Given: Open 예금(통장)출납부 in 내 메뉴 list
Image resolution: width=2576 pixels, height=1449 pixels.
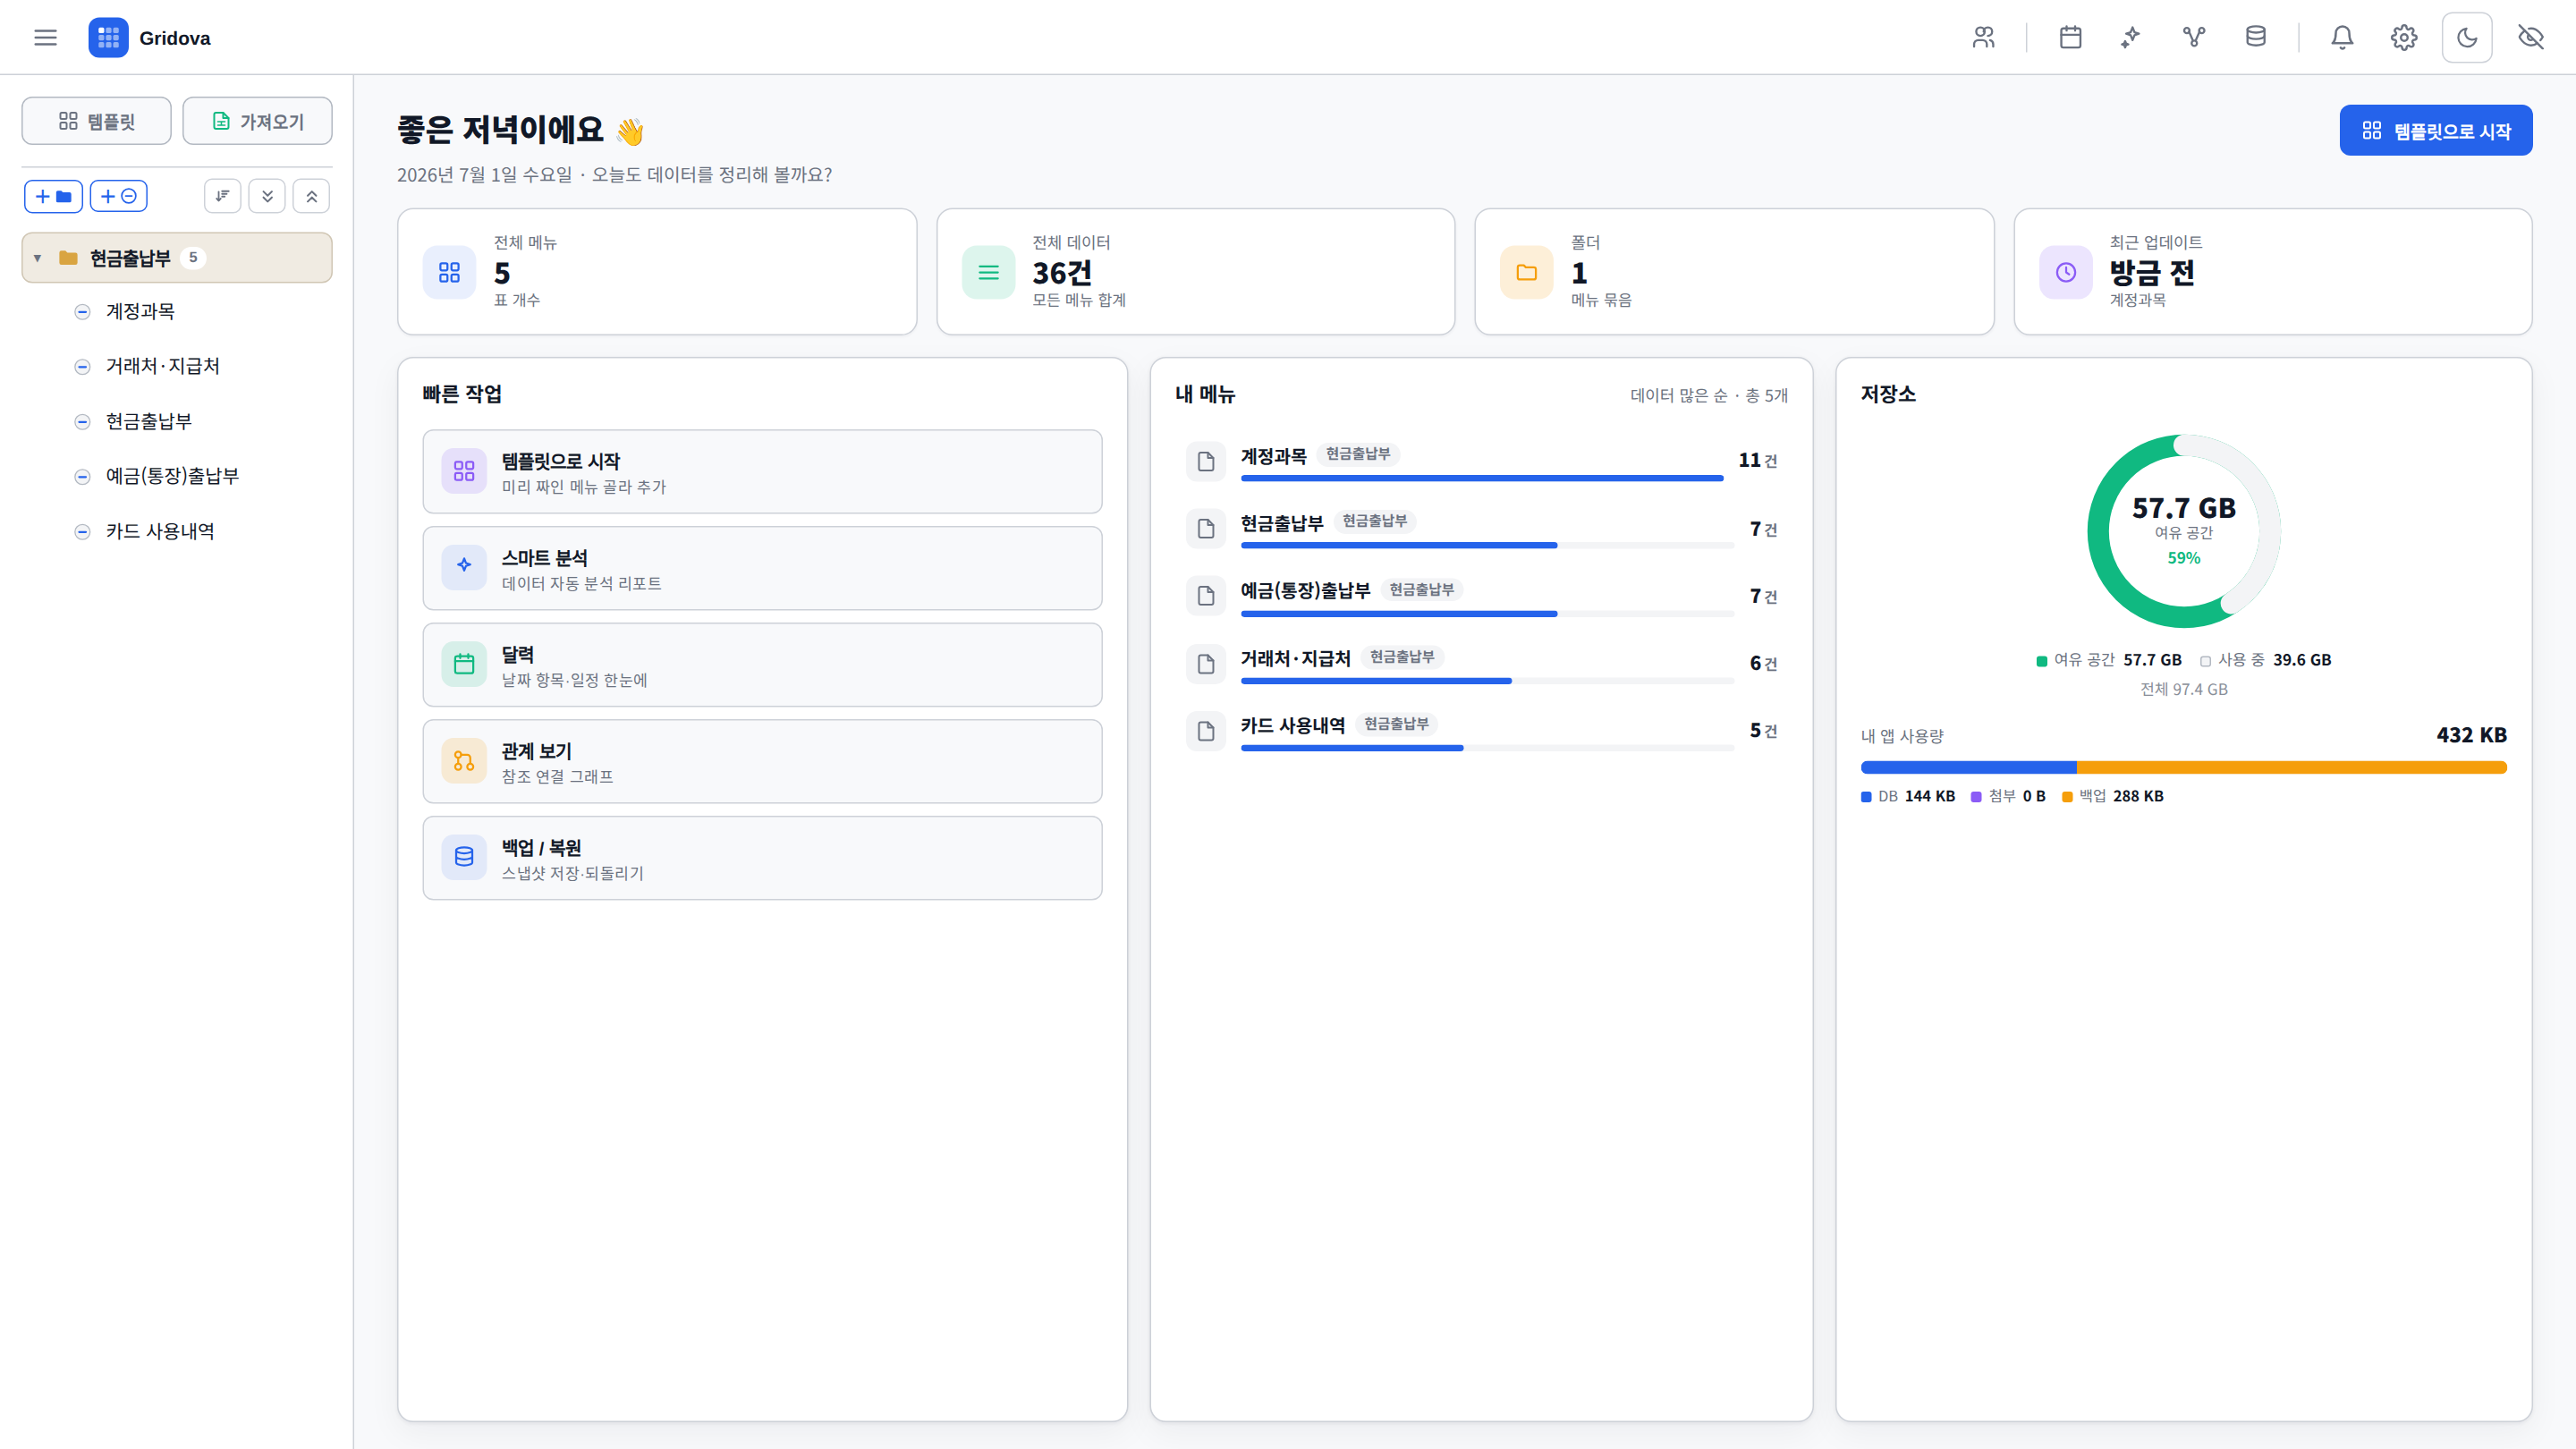Looking at the screenshot, I should pyautogui.click(x=1481, y=596).
